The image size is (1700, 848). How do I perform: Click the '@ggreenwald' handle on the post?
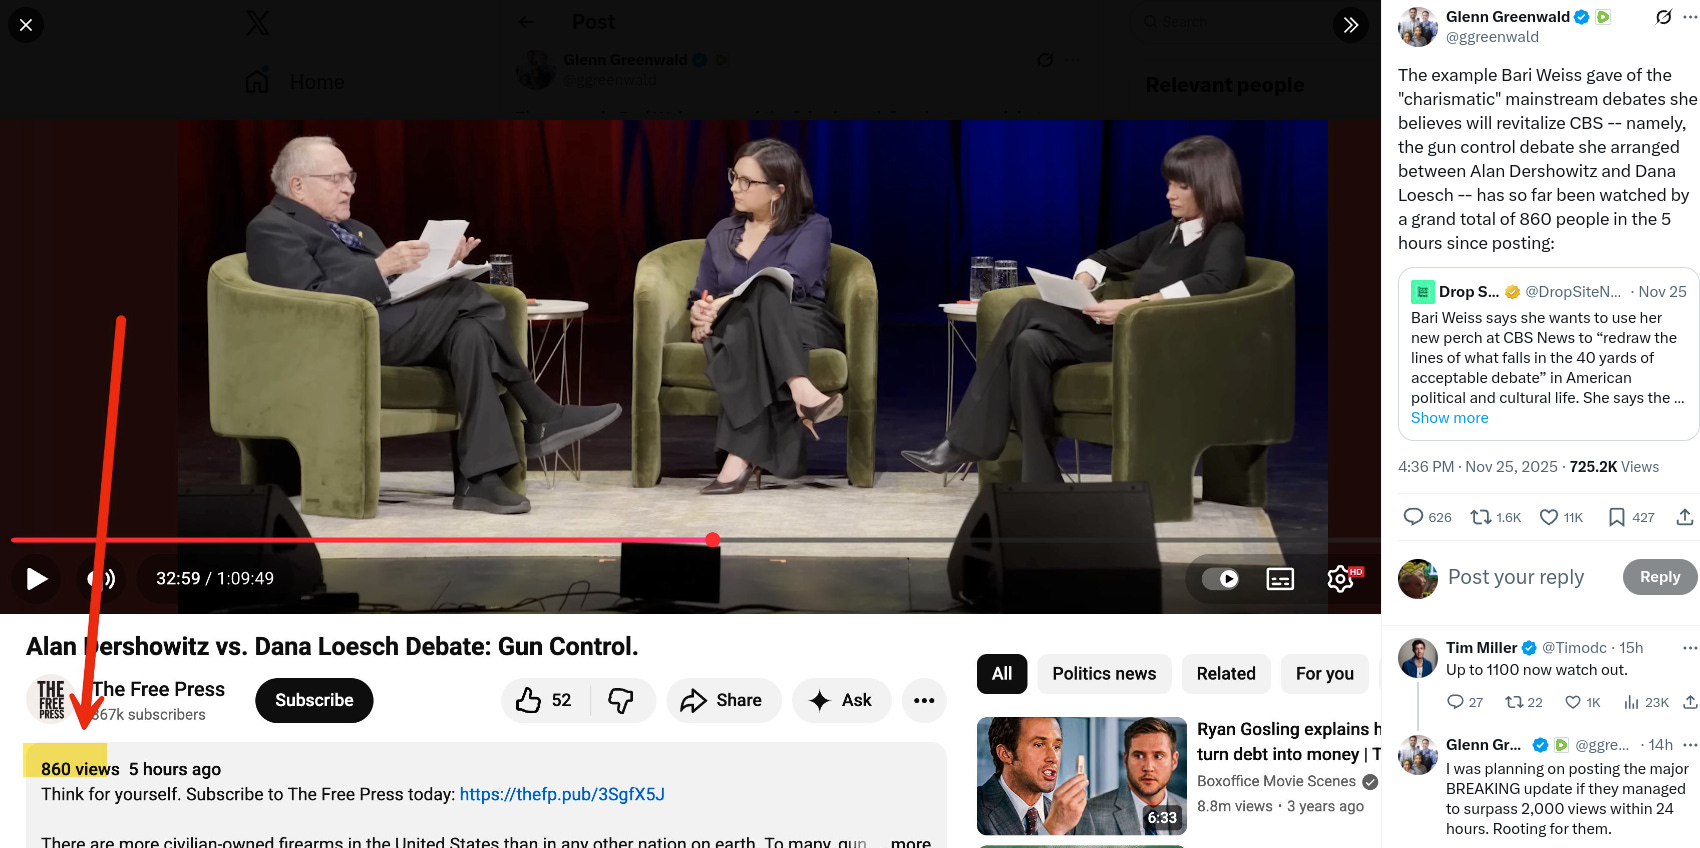[x=1492, y=37]
